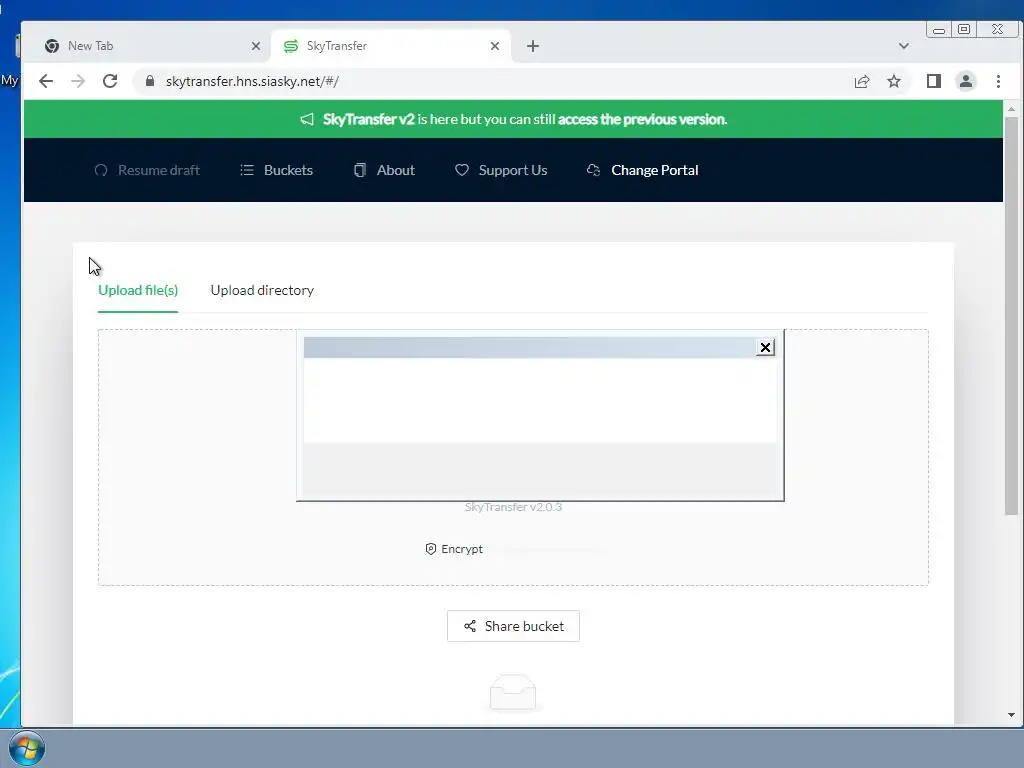Expand the tab search dropdown arrow

(x=904, y=46)
